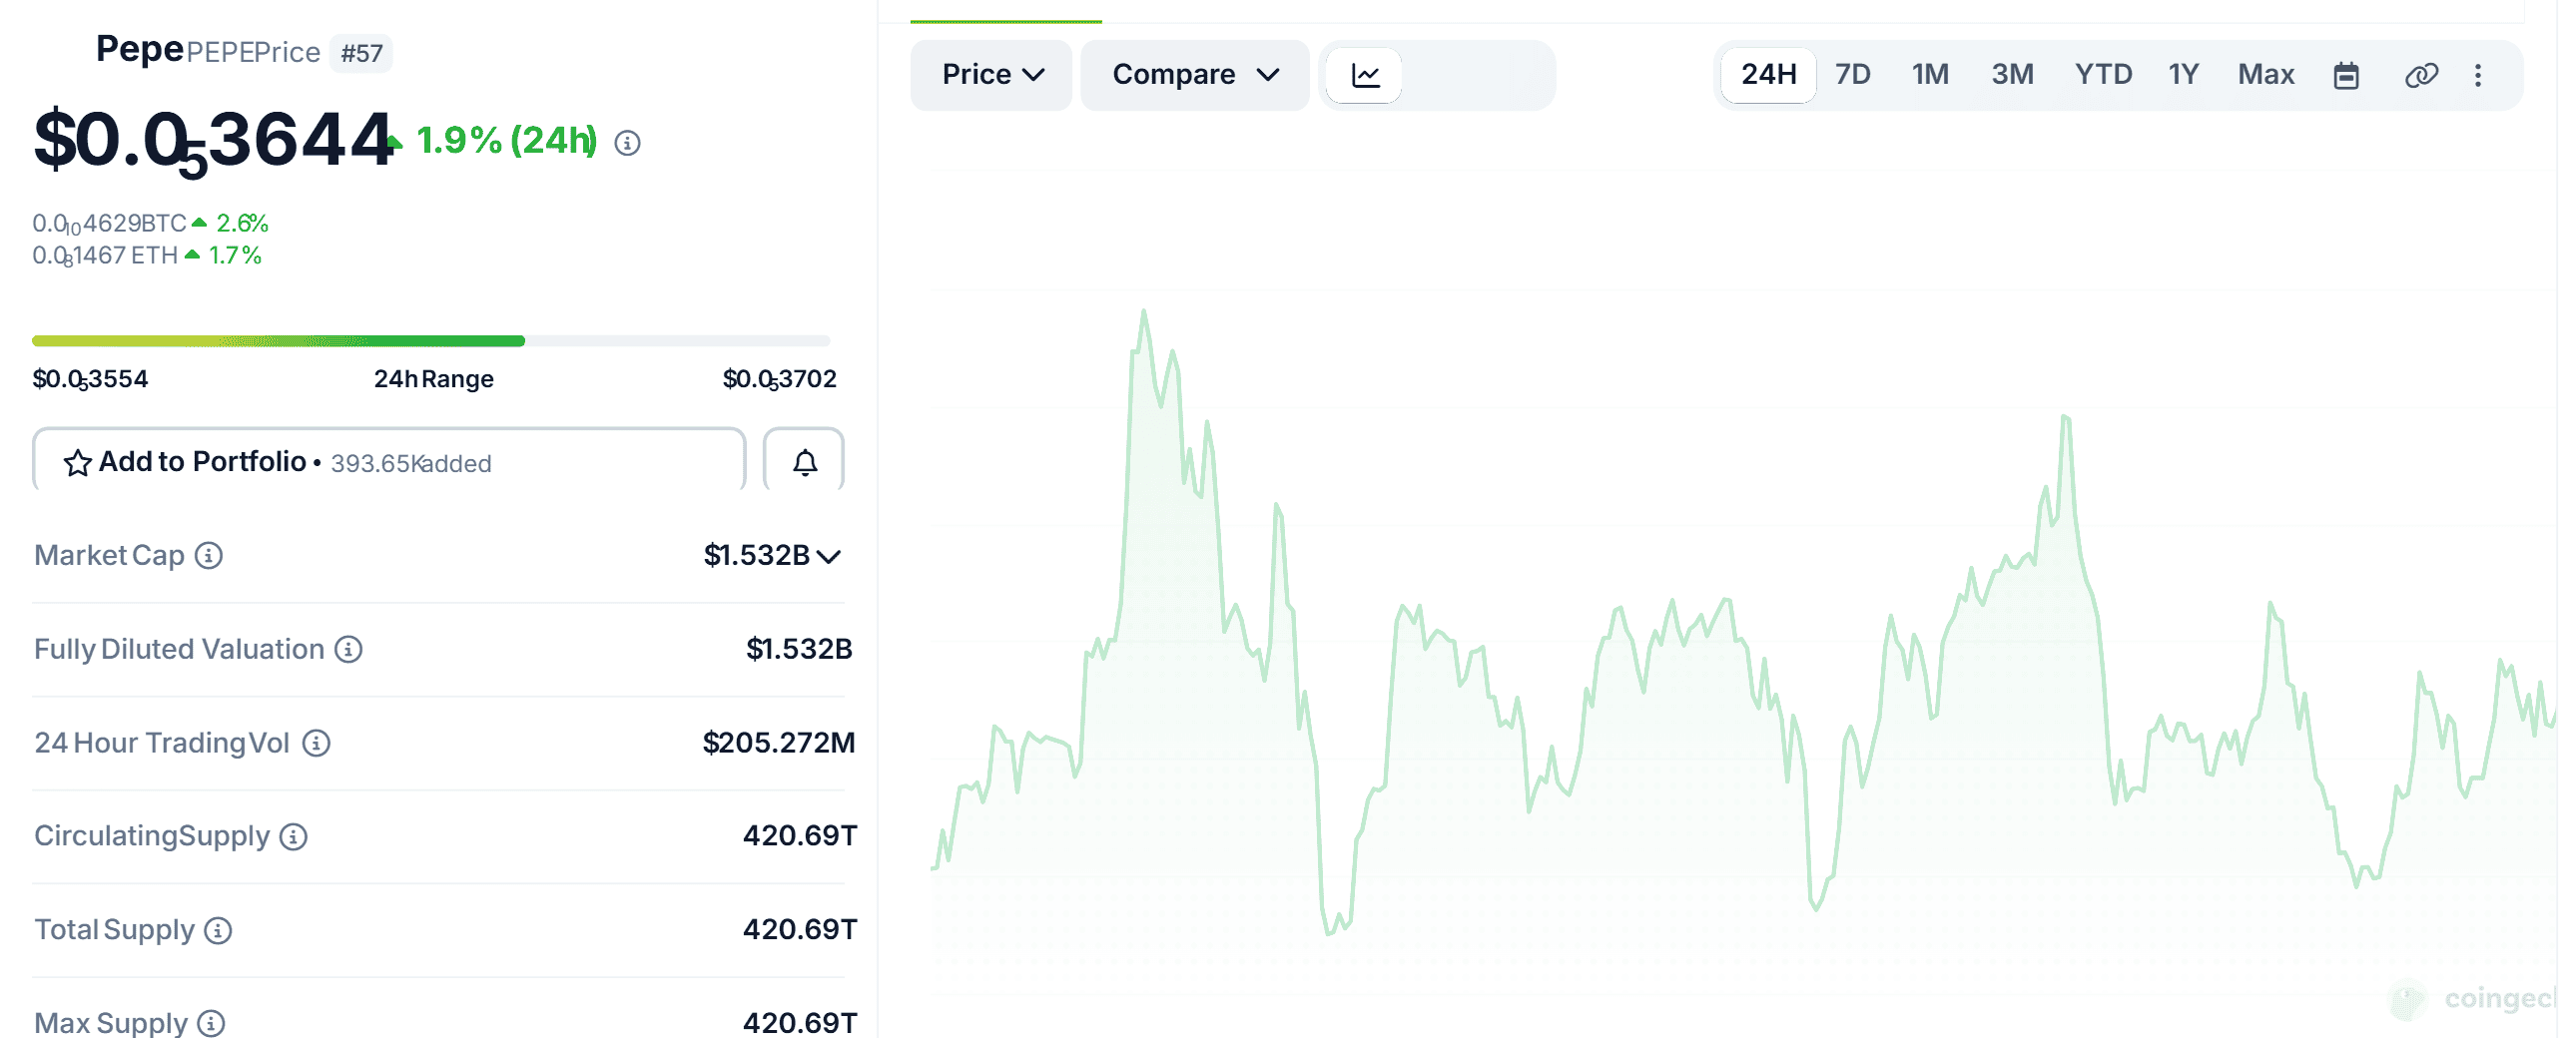Click the Circulating Supply info icon
The height and width of the screenshot is (1038, 2576).
point(293,836)
